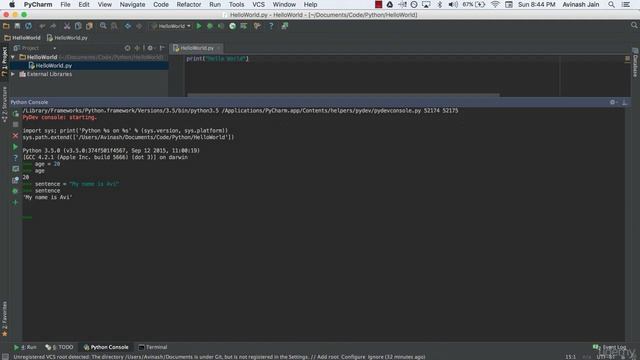Collapse the HelloWorld project folder

(13, 57)
